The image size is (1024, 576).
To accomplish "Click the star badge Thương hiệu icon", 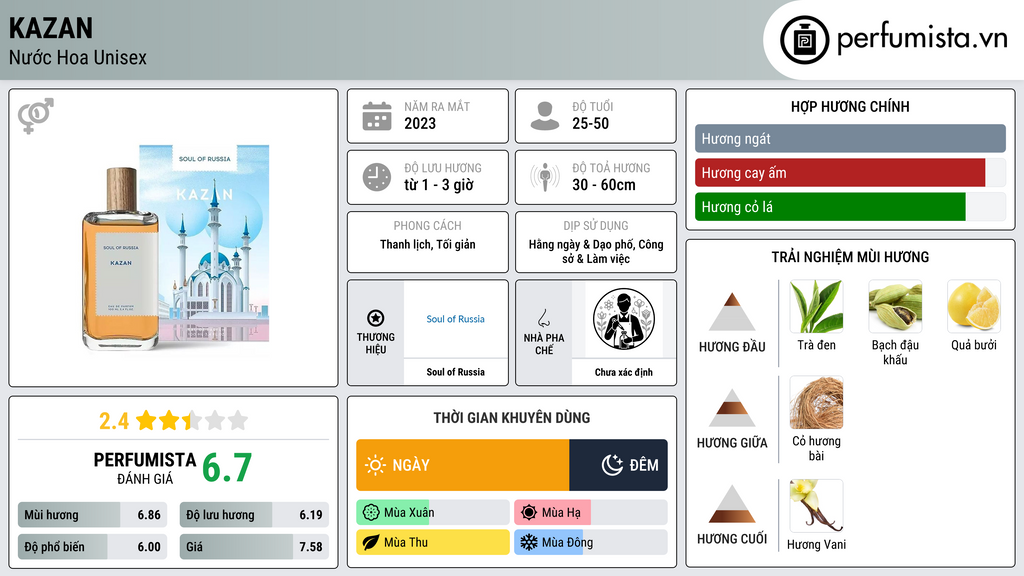I will point(376,318).
